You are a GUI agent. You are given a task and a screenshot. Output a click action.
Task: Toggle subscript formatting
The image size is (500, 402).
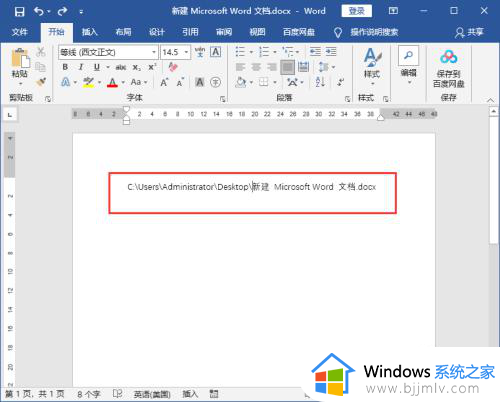(136, 67)
